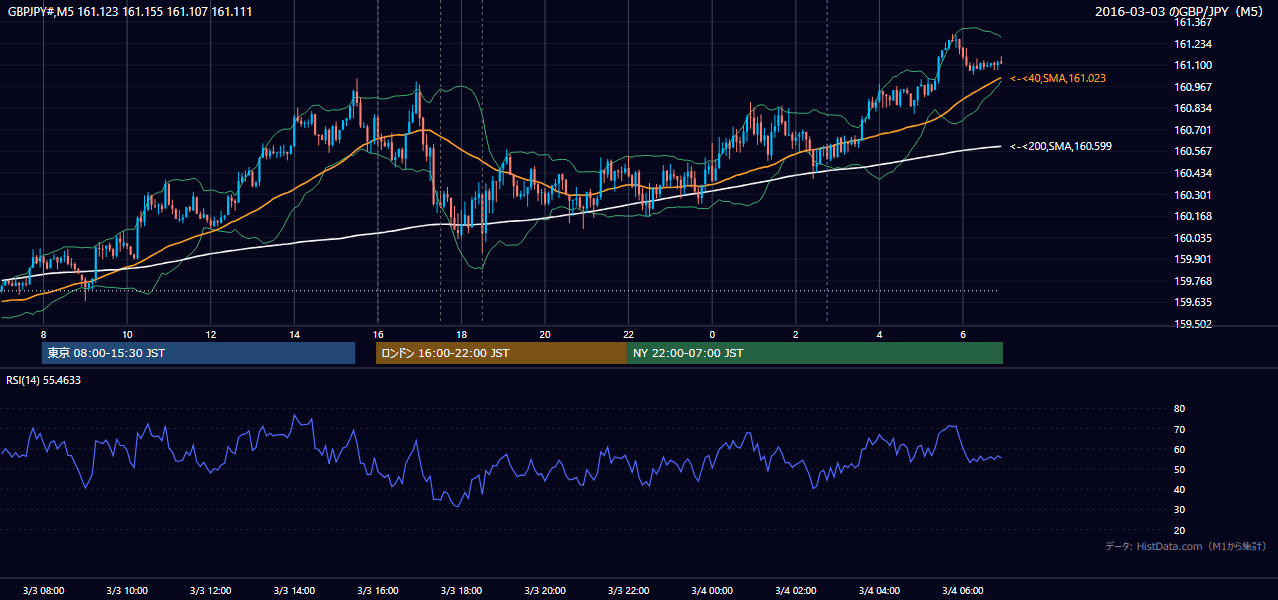Click hour label 22 beneath the price chart
This screenshot has height=600, width=1278.
pos(628,334)
